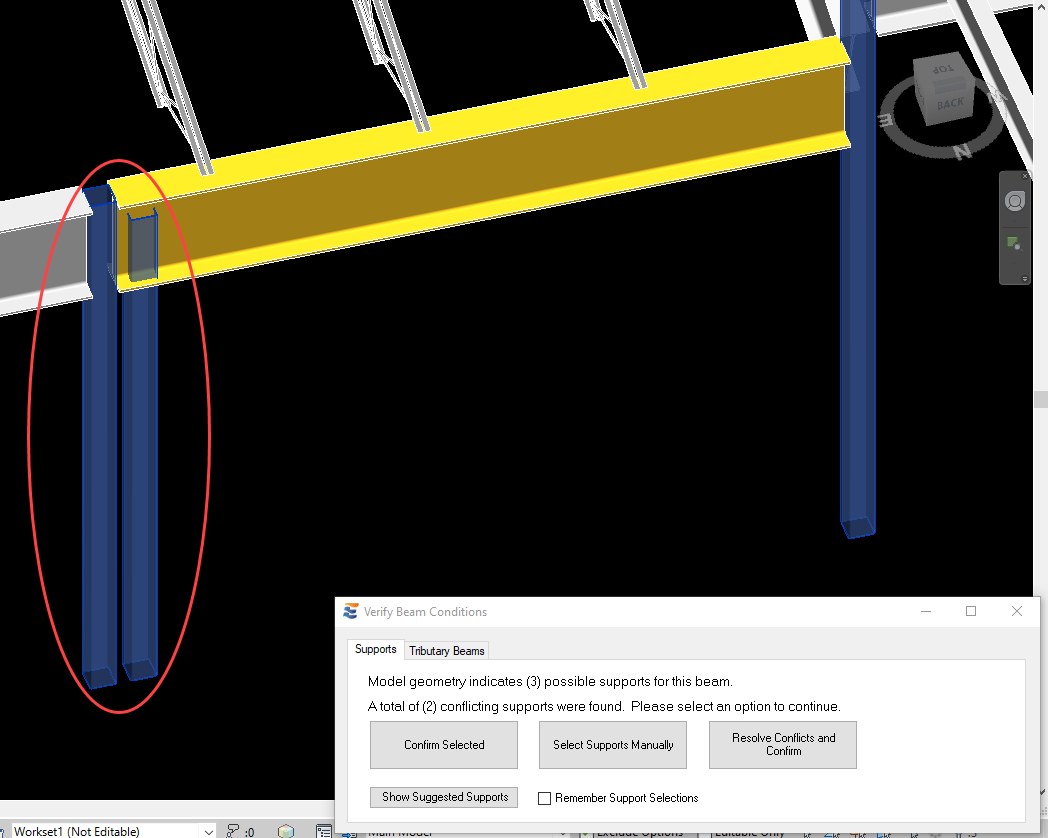Click the BACK face of the ViewCube
Image resolution: width=1048 pixels, height=838 pixels.
click(949, 103)
